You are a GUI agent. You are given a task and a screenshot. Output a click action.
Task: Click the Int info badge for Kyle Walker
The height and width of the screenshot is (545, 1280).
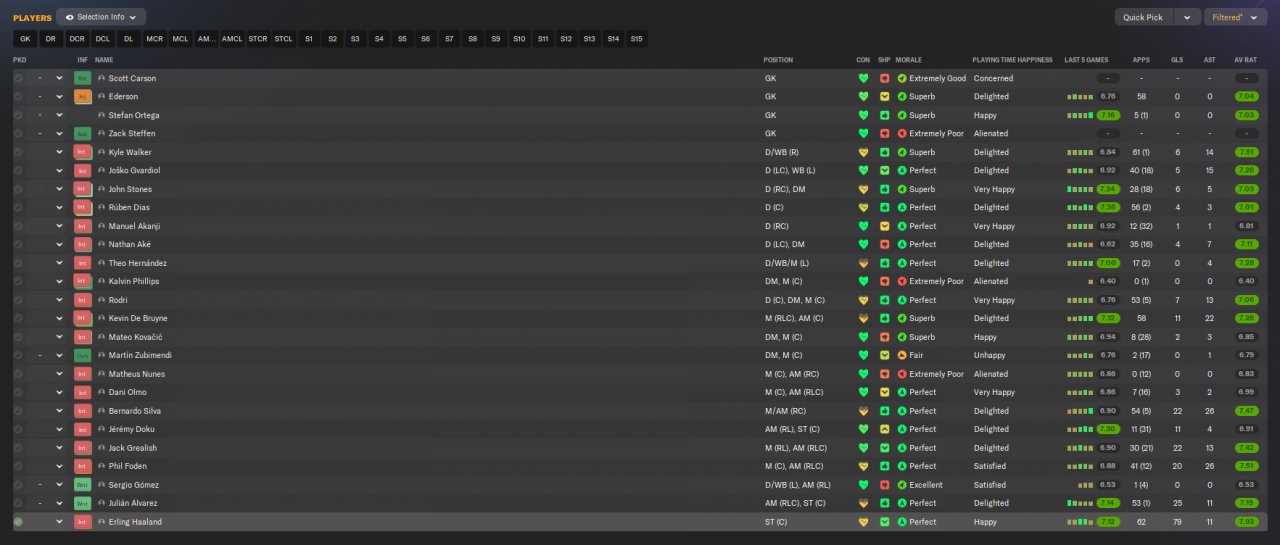[83, 152]
